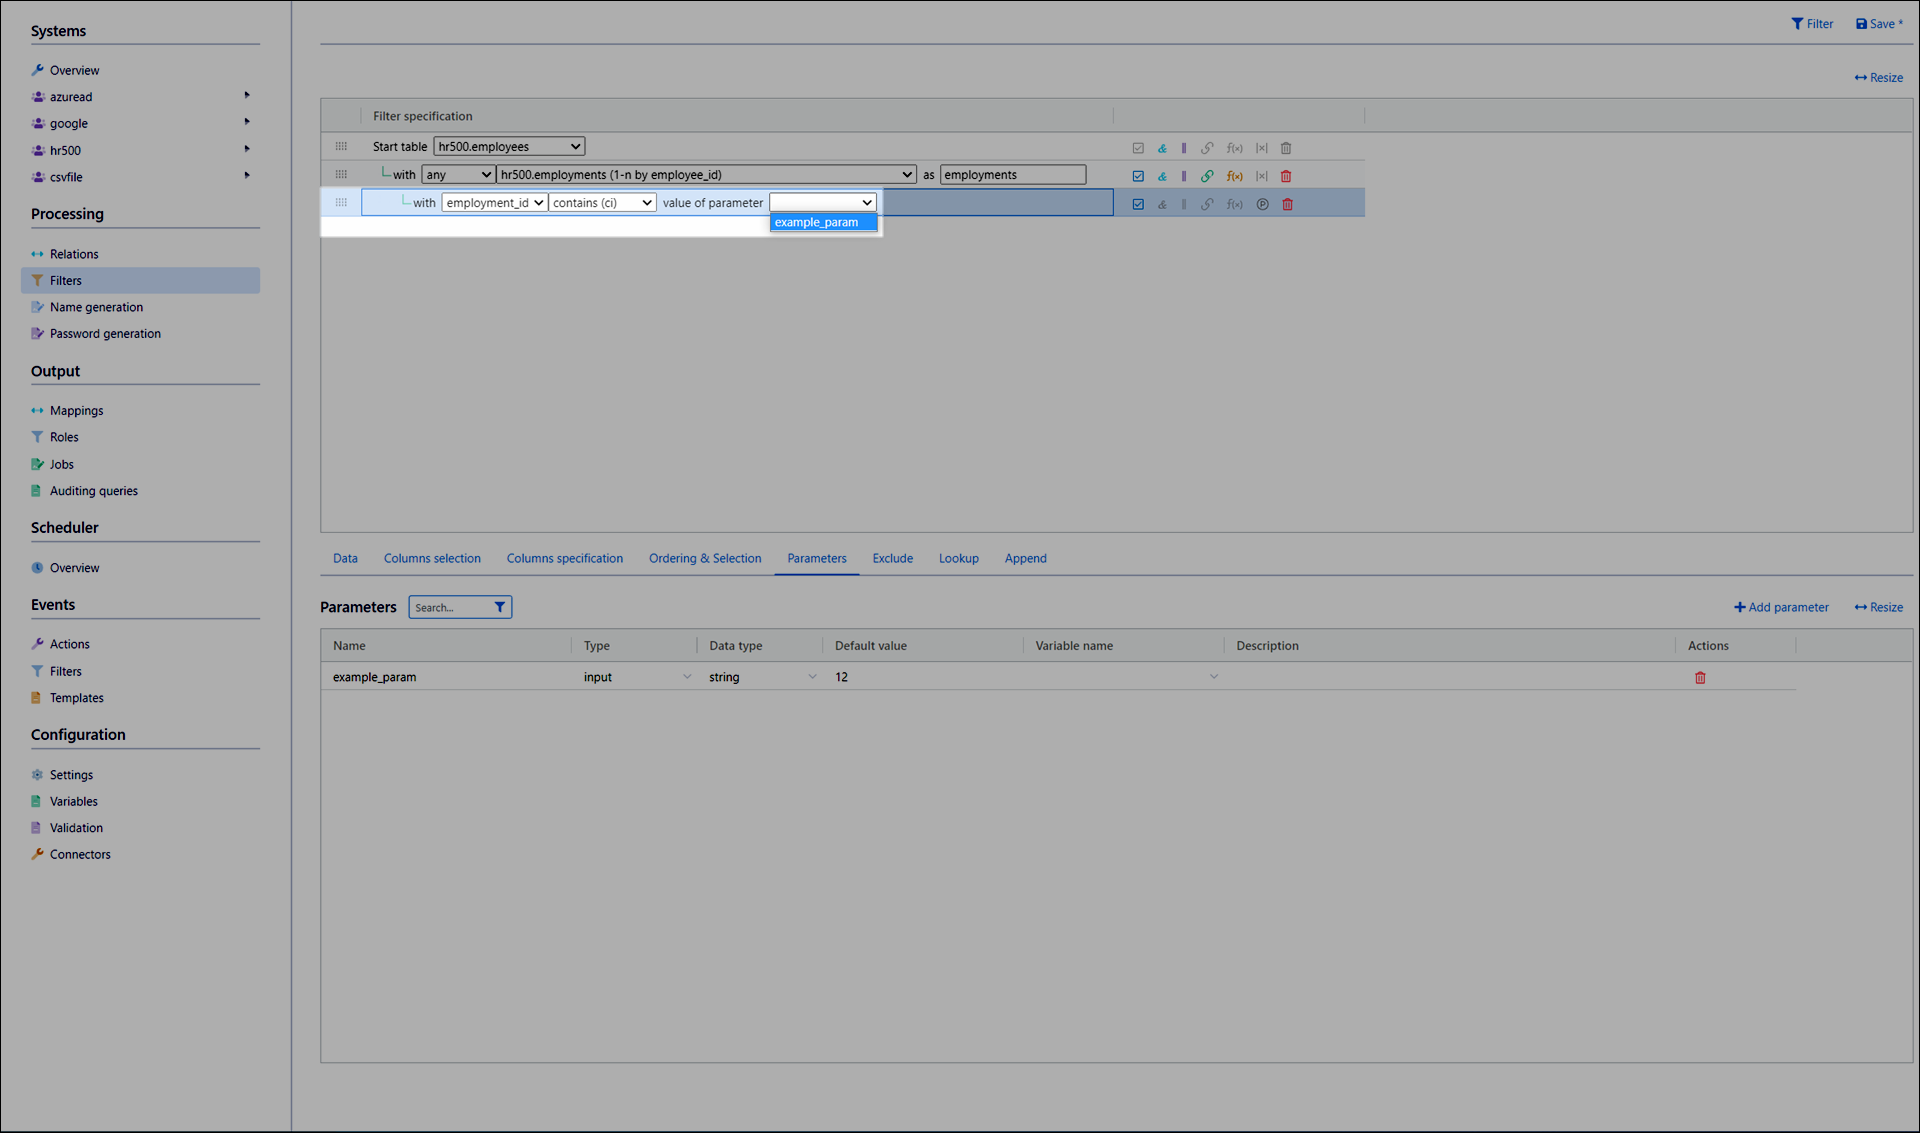
Task: Open the Lookup tab
Action: coord(958,558)
